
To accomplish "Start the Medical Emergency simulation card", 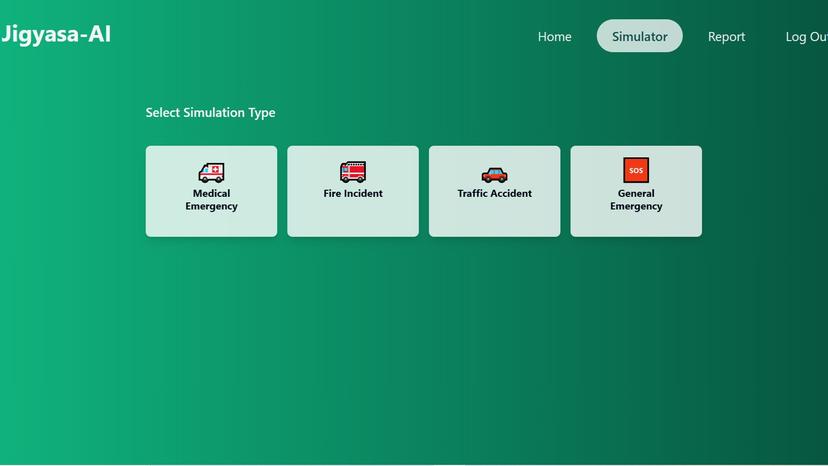I will coord(211,222).
